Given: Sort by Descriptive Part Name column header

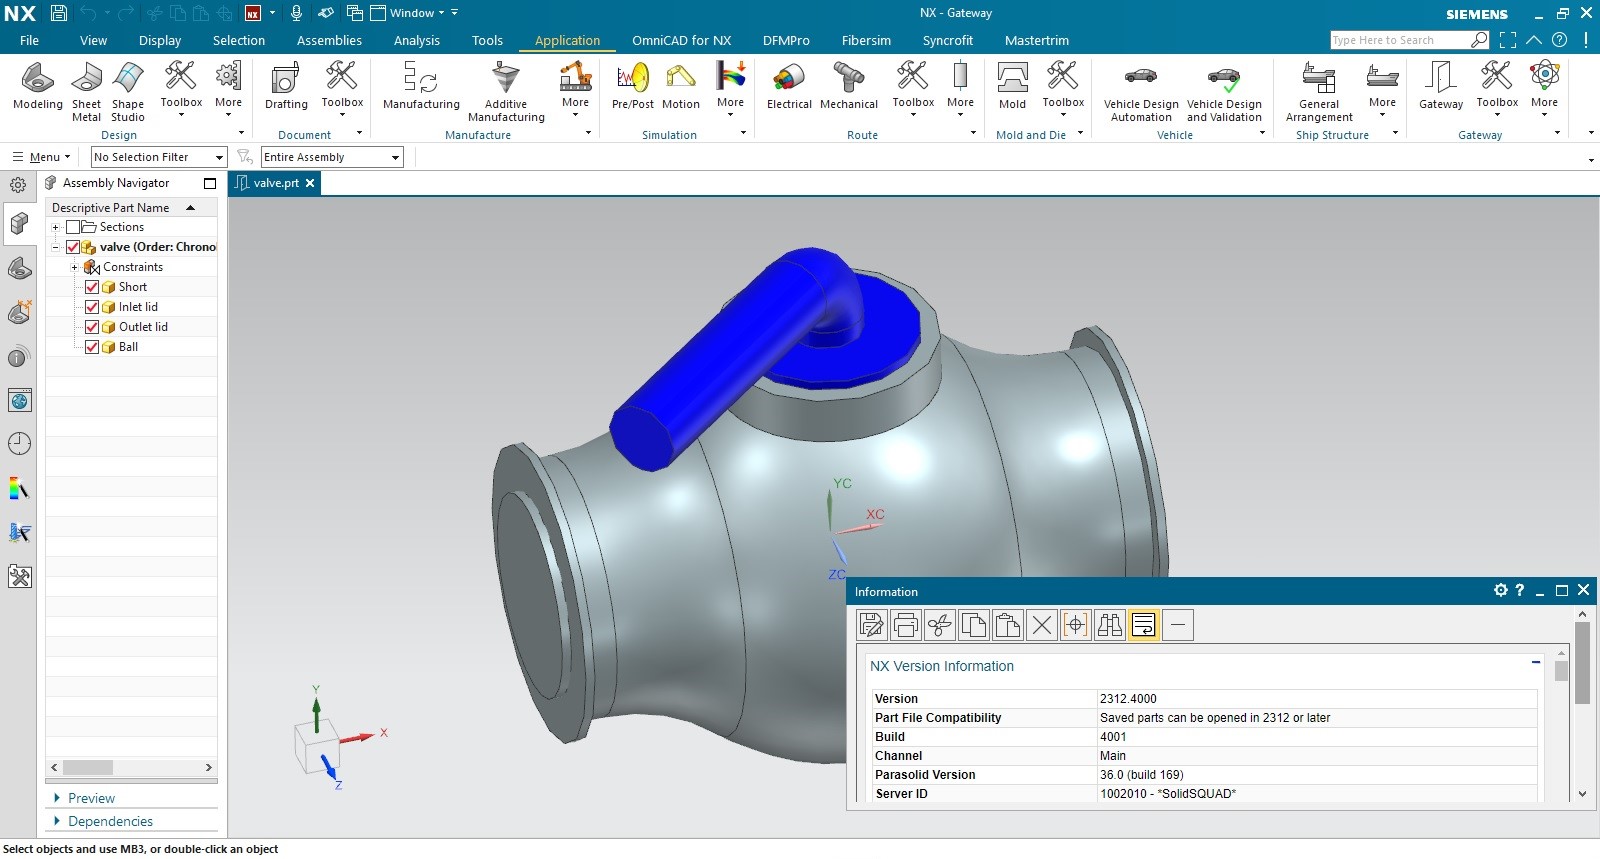Looking at the screenshot, I should click(131, 207).
